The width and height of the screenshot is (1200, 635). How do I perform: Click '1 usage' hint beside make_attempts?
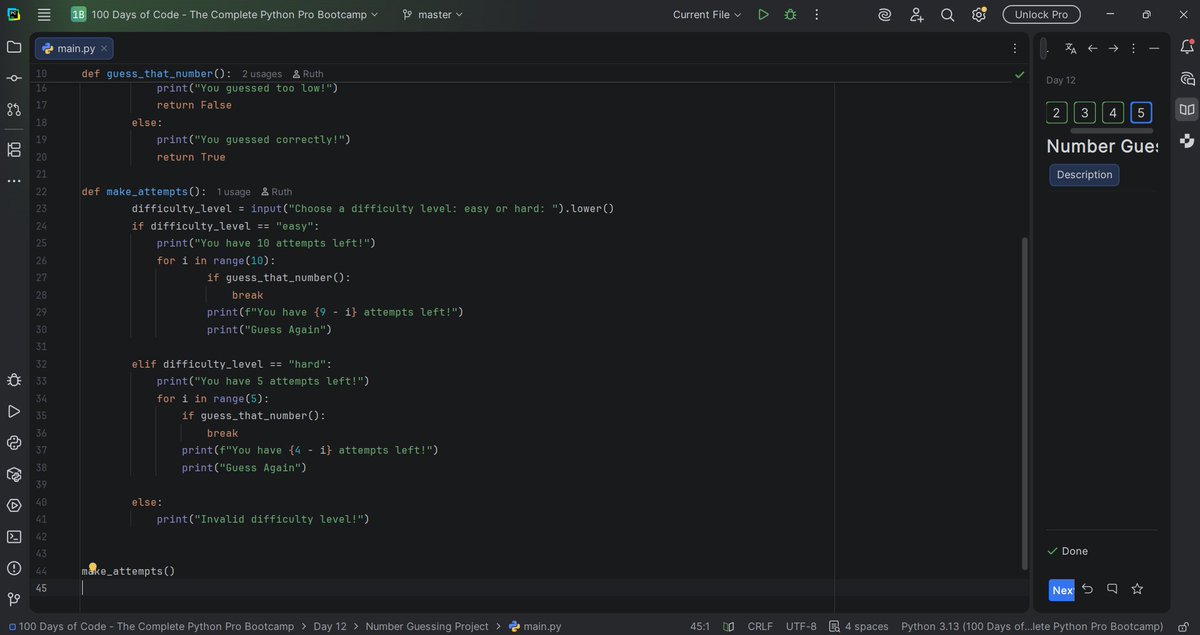coord(234,191)
